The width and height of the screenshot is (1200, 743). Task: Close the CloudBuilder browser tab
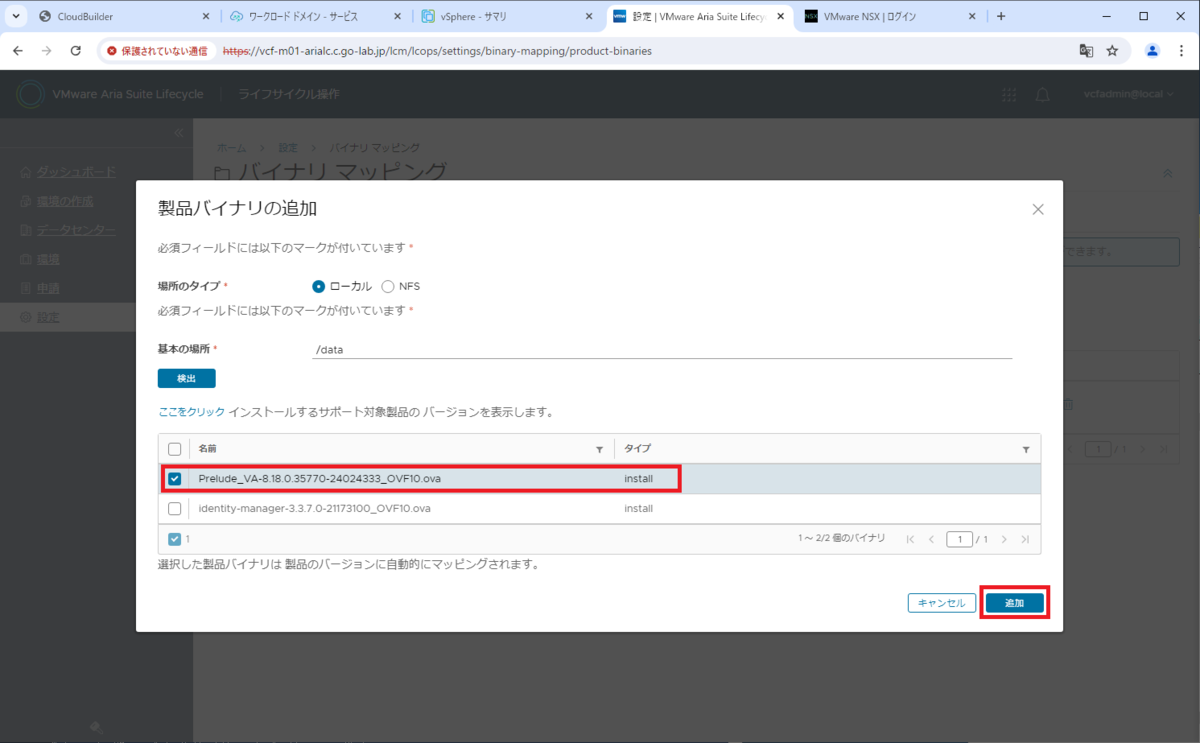tap(207, 17)
